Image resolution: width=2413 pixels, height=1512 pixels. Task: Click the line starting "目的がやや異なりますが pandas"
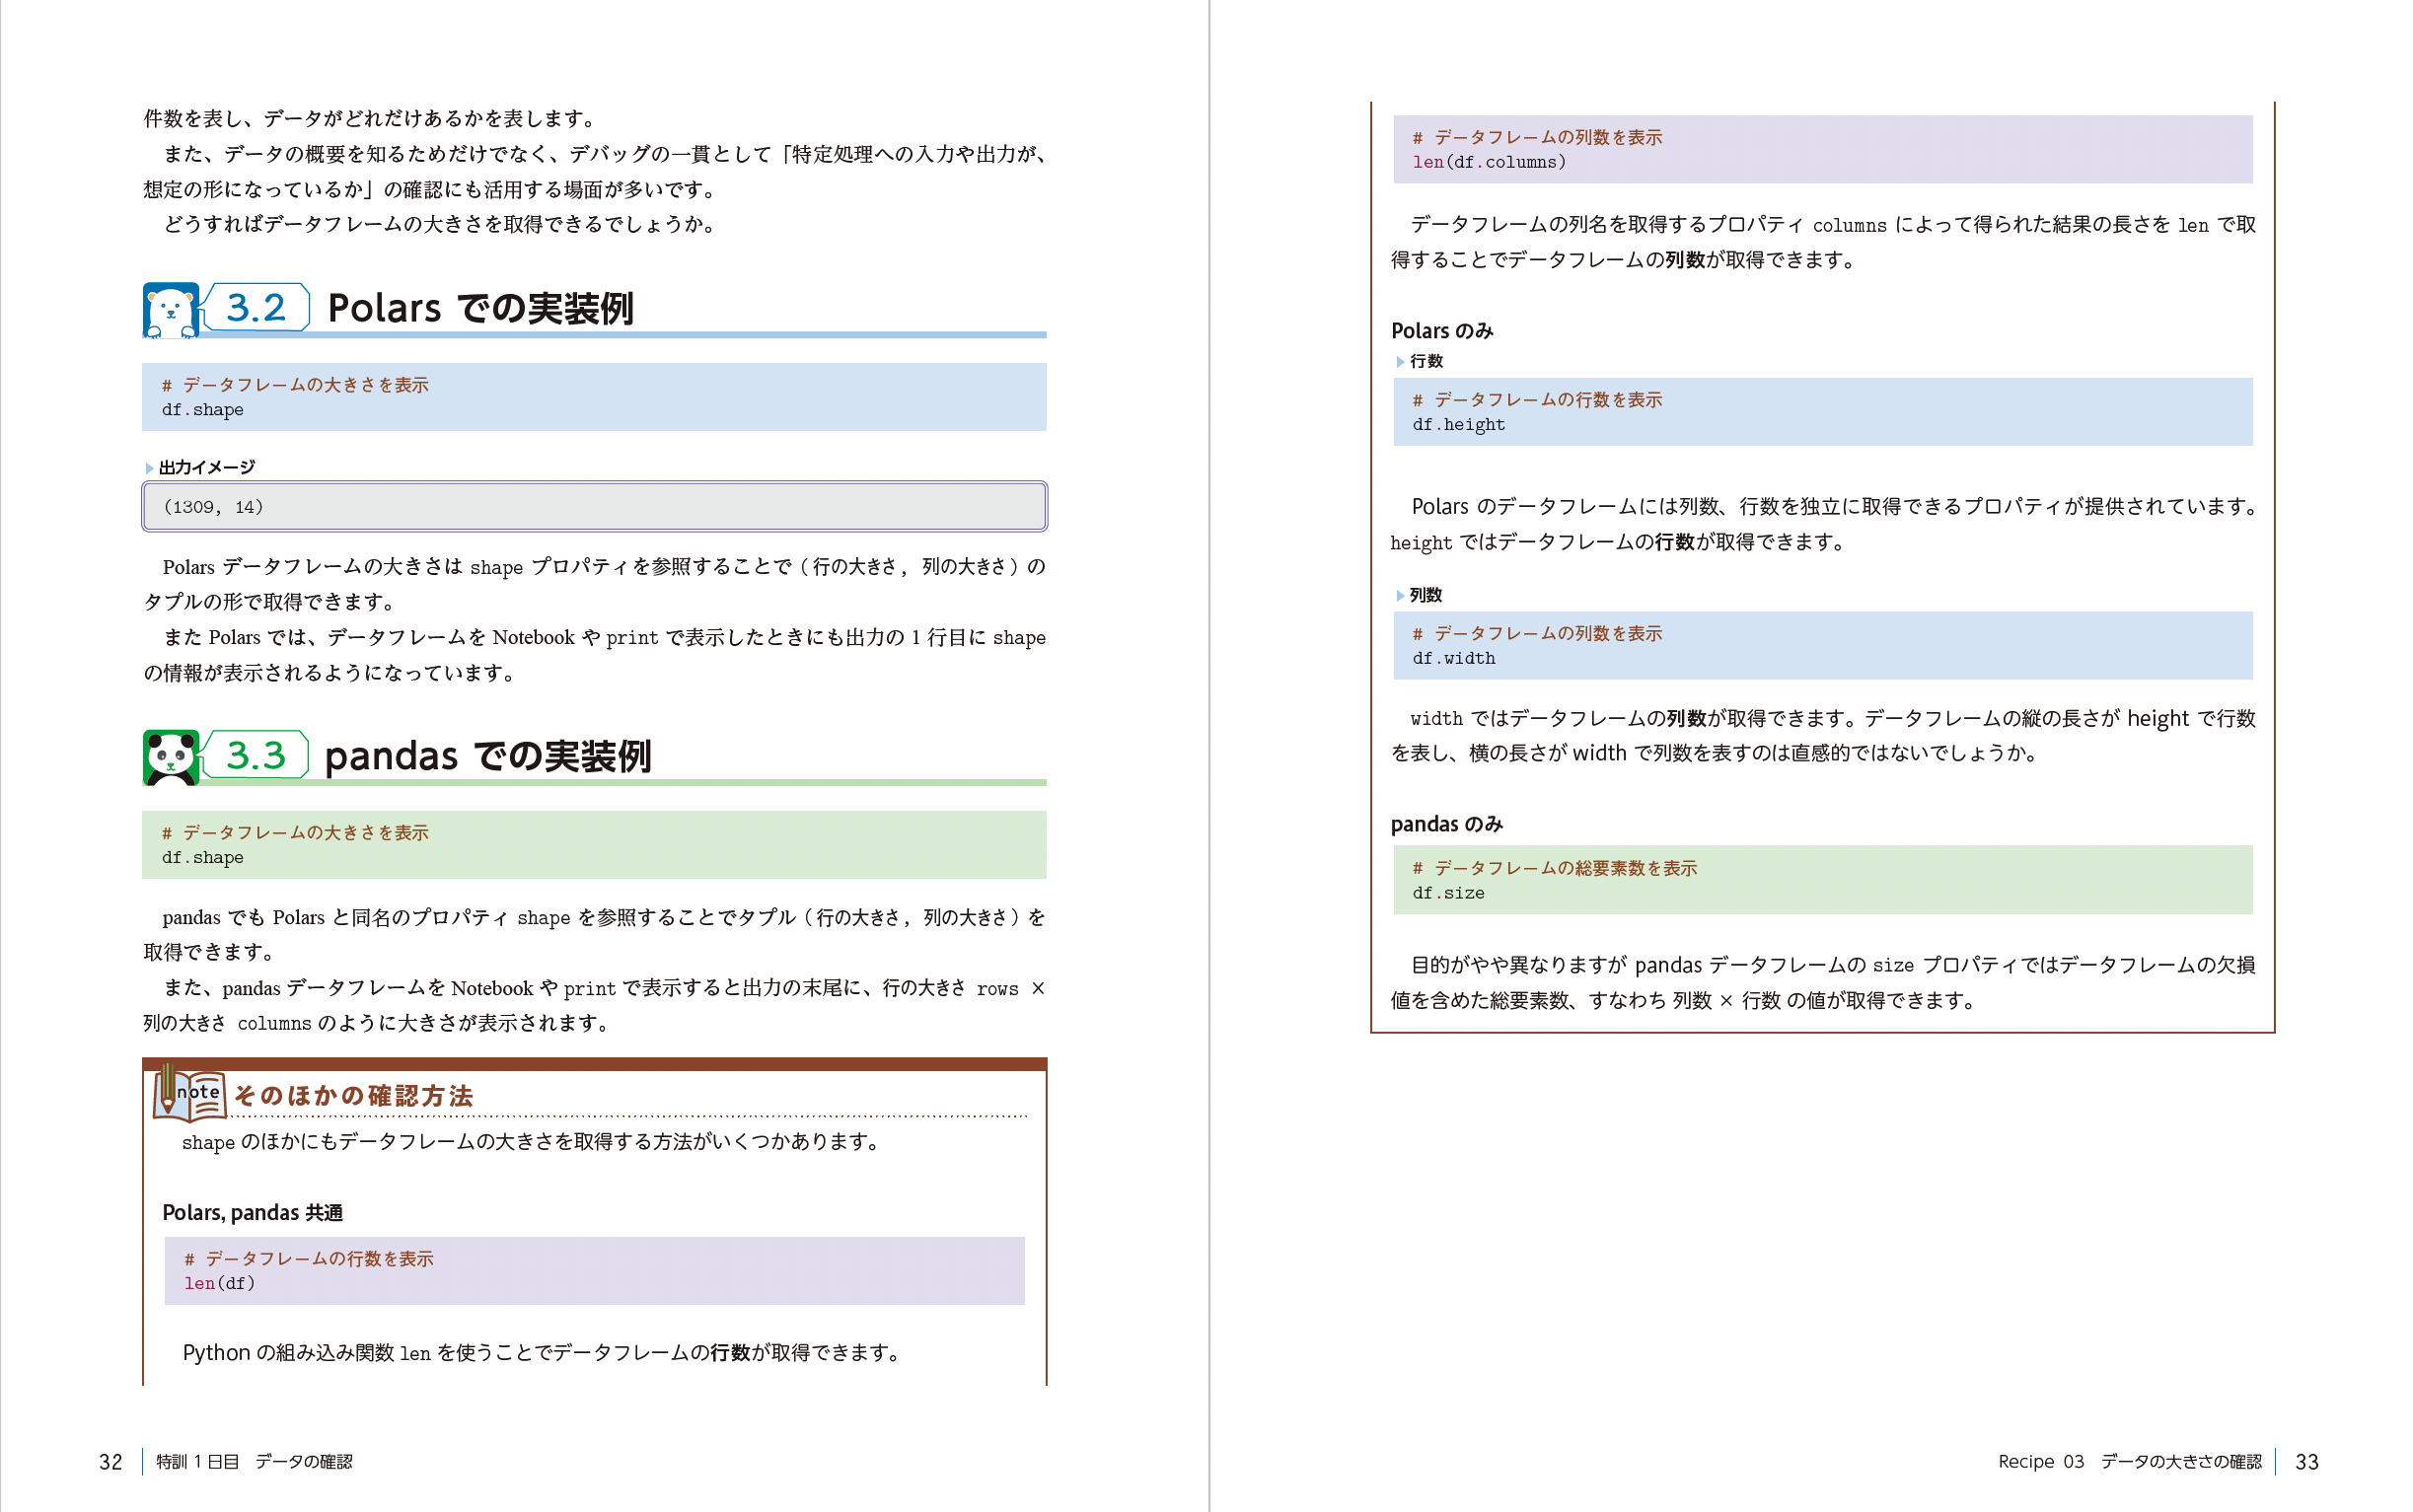pos(1832,966)
